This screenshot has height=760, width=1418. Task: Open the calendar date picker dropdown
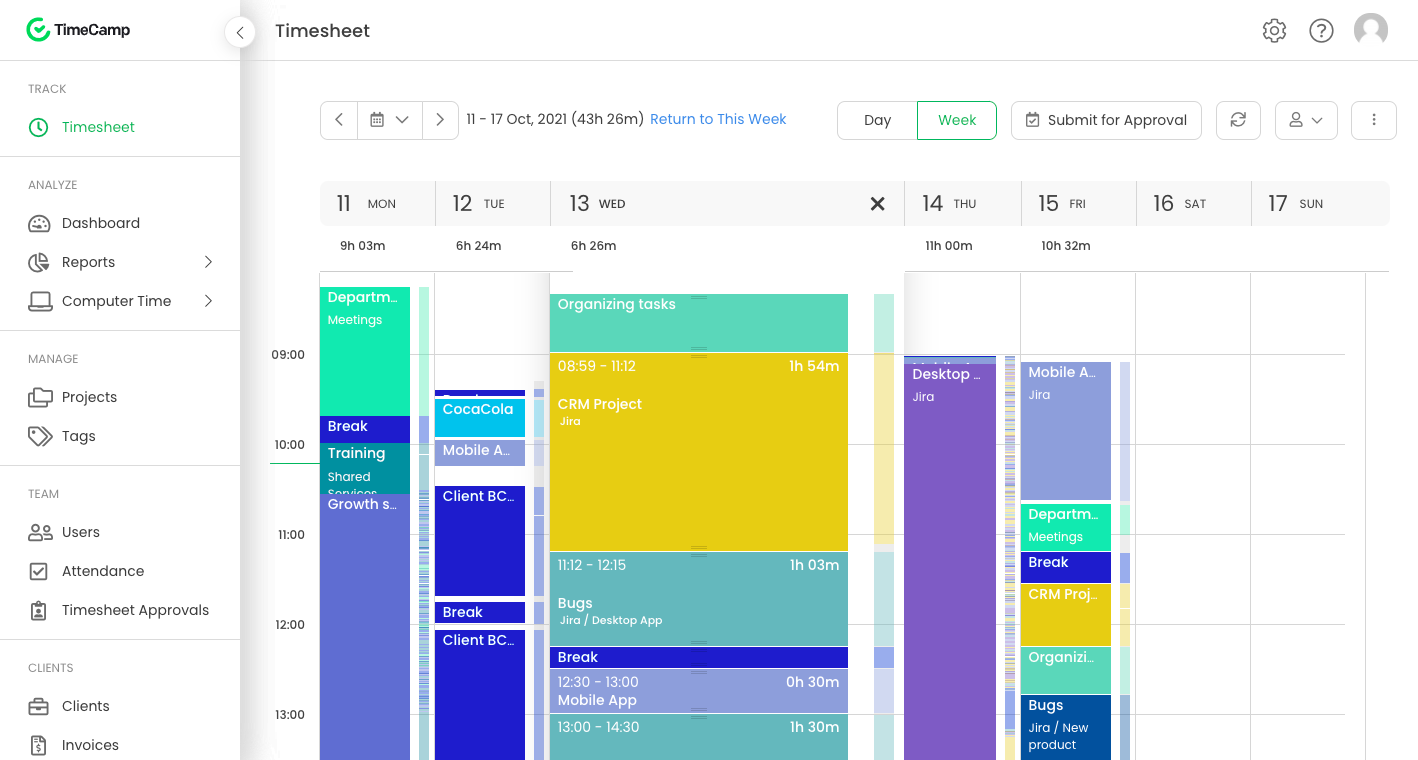390,120
